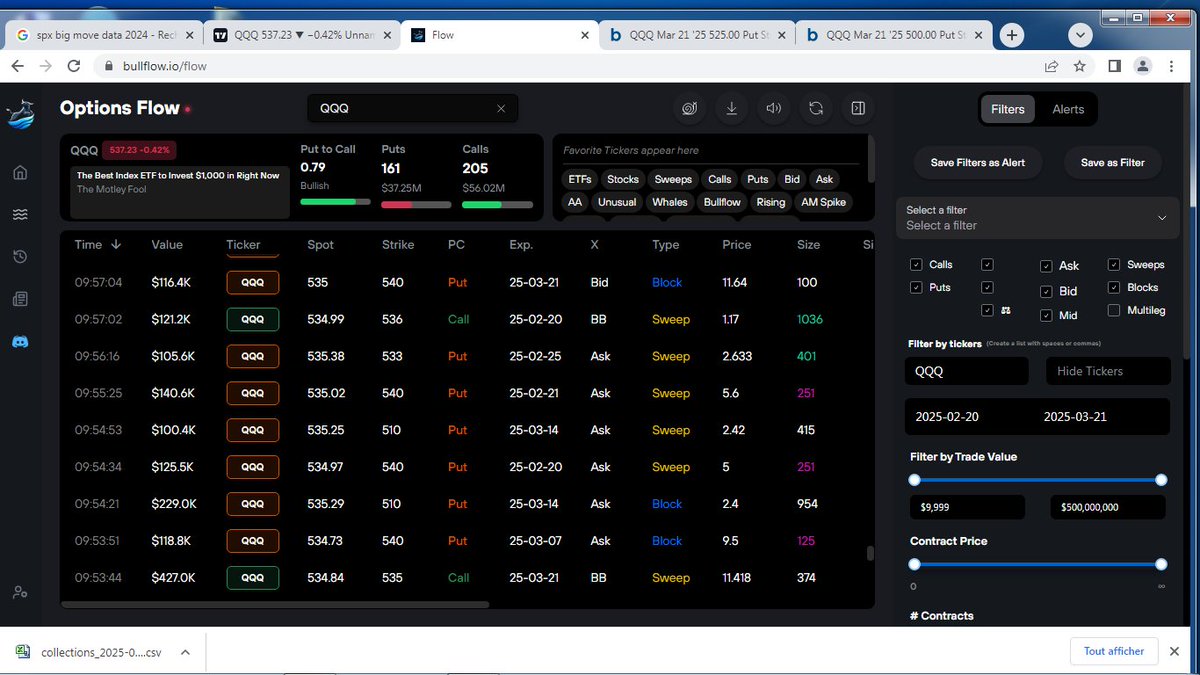The height and width of the screenshot is (675, 1200).
Task: Switch to the QQQ 525.00 Put tab
Action: pyautogui.click(x=697, y=35)
